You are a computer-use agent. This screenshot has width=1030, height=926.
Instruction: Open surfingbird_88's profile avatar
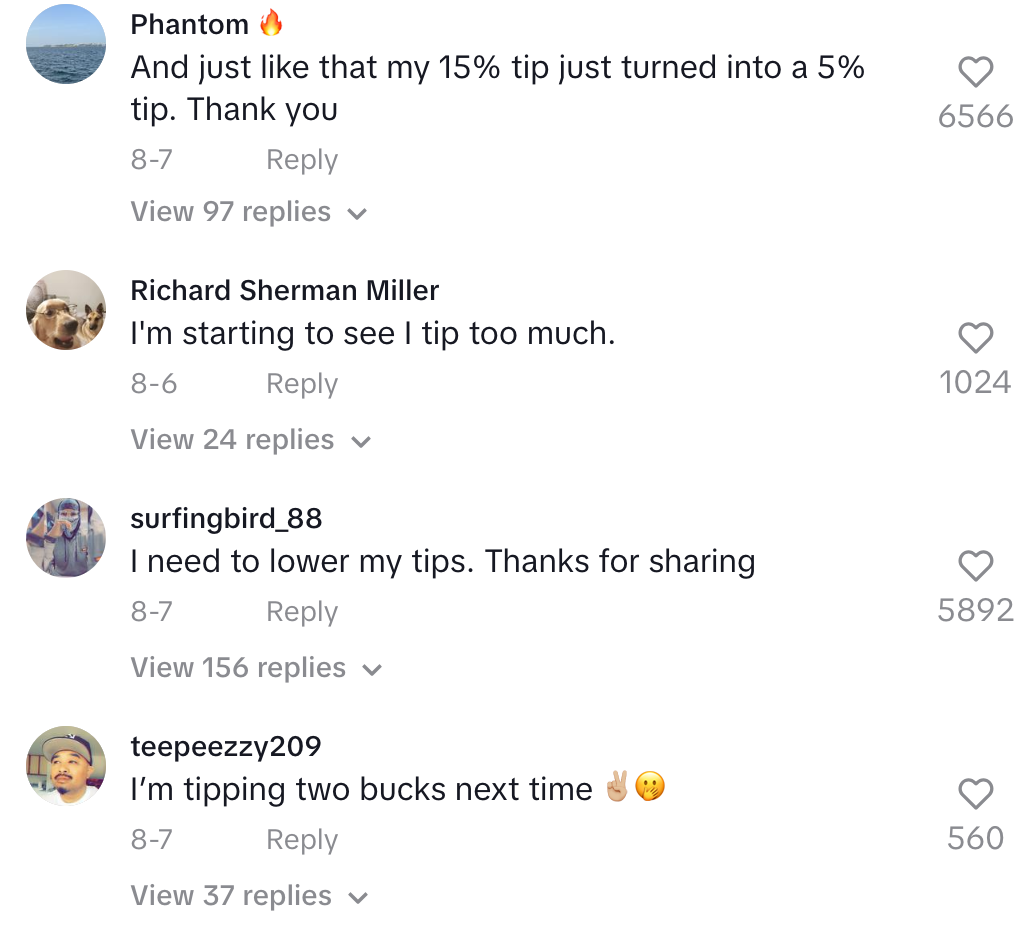point(66,538)
